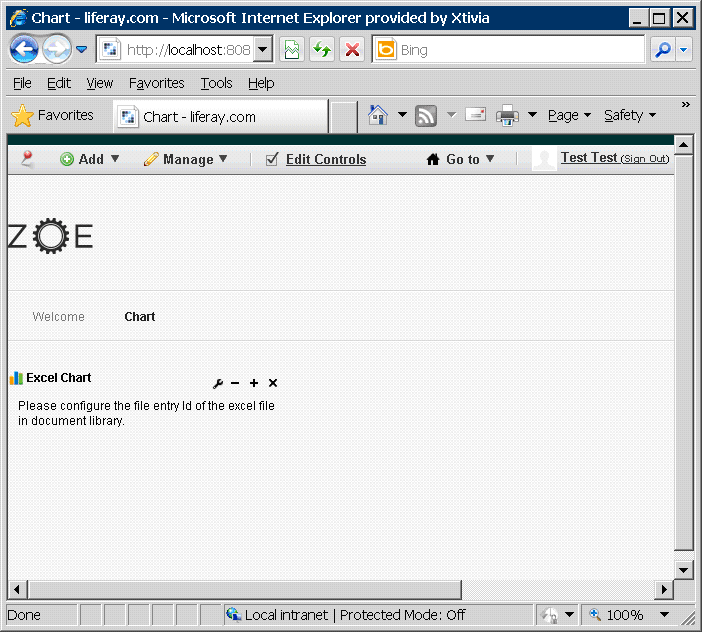Click the RSS feeds icon
Image resolution: width=702 pixels, height=632 pixels.
point(426,116)
